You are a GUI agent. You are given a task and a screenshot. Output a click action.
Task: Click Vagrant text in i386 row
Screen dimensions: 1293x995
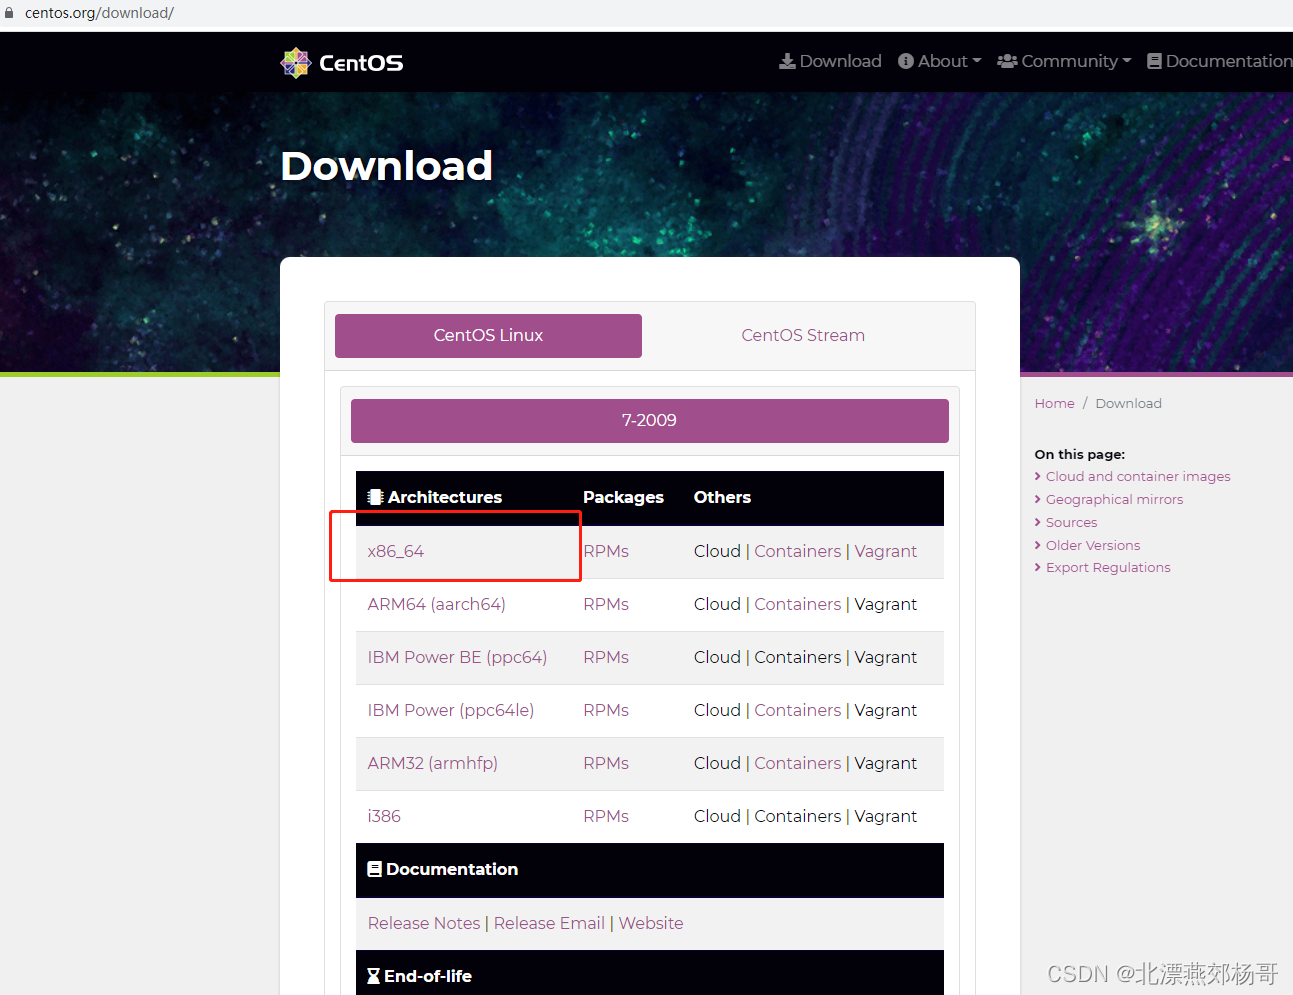[886, 816]
